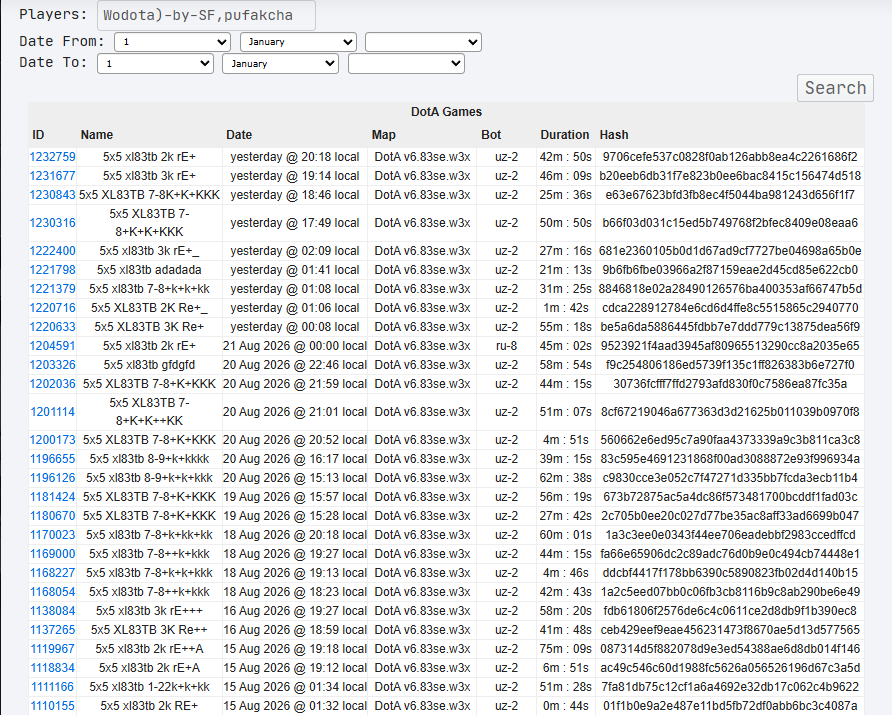
Task: Open game ID 1230843
Action: [52, 195]
